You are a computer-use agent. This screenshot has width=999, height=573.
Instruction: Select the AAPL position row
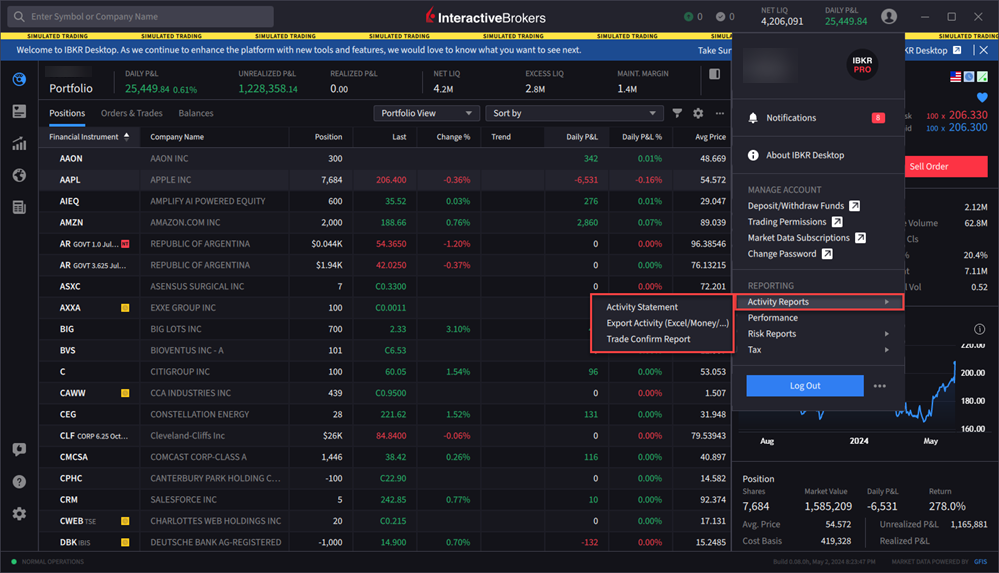tap(385, 180)
